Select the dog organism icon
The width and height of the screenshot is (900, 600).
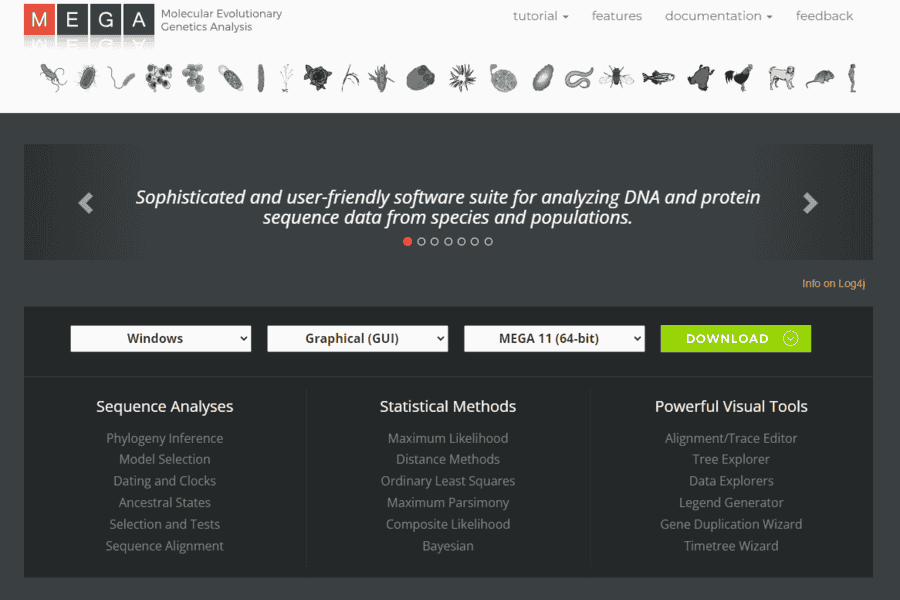pos(781,77)
